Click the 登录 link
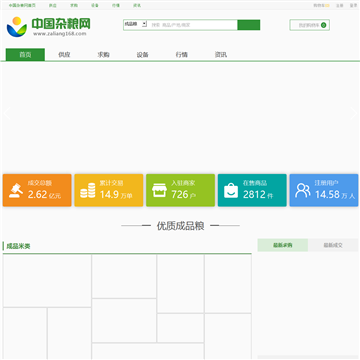Viewport: 360px width, 360px height. 353,5
